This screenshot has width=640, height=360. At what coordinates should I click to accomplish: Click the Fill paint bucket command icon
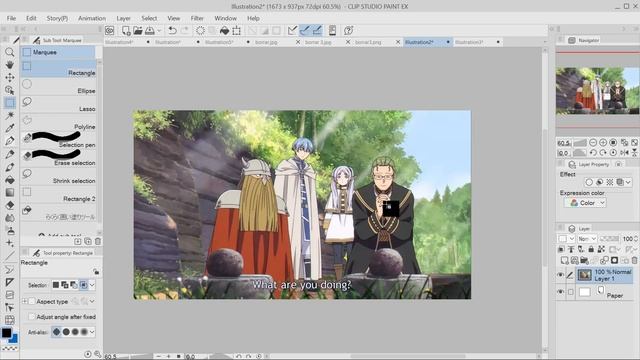[x=224, y=31]
